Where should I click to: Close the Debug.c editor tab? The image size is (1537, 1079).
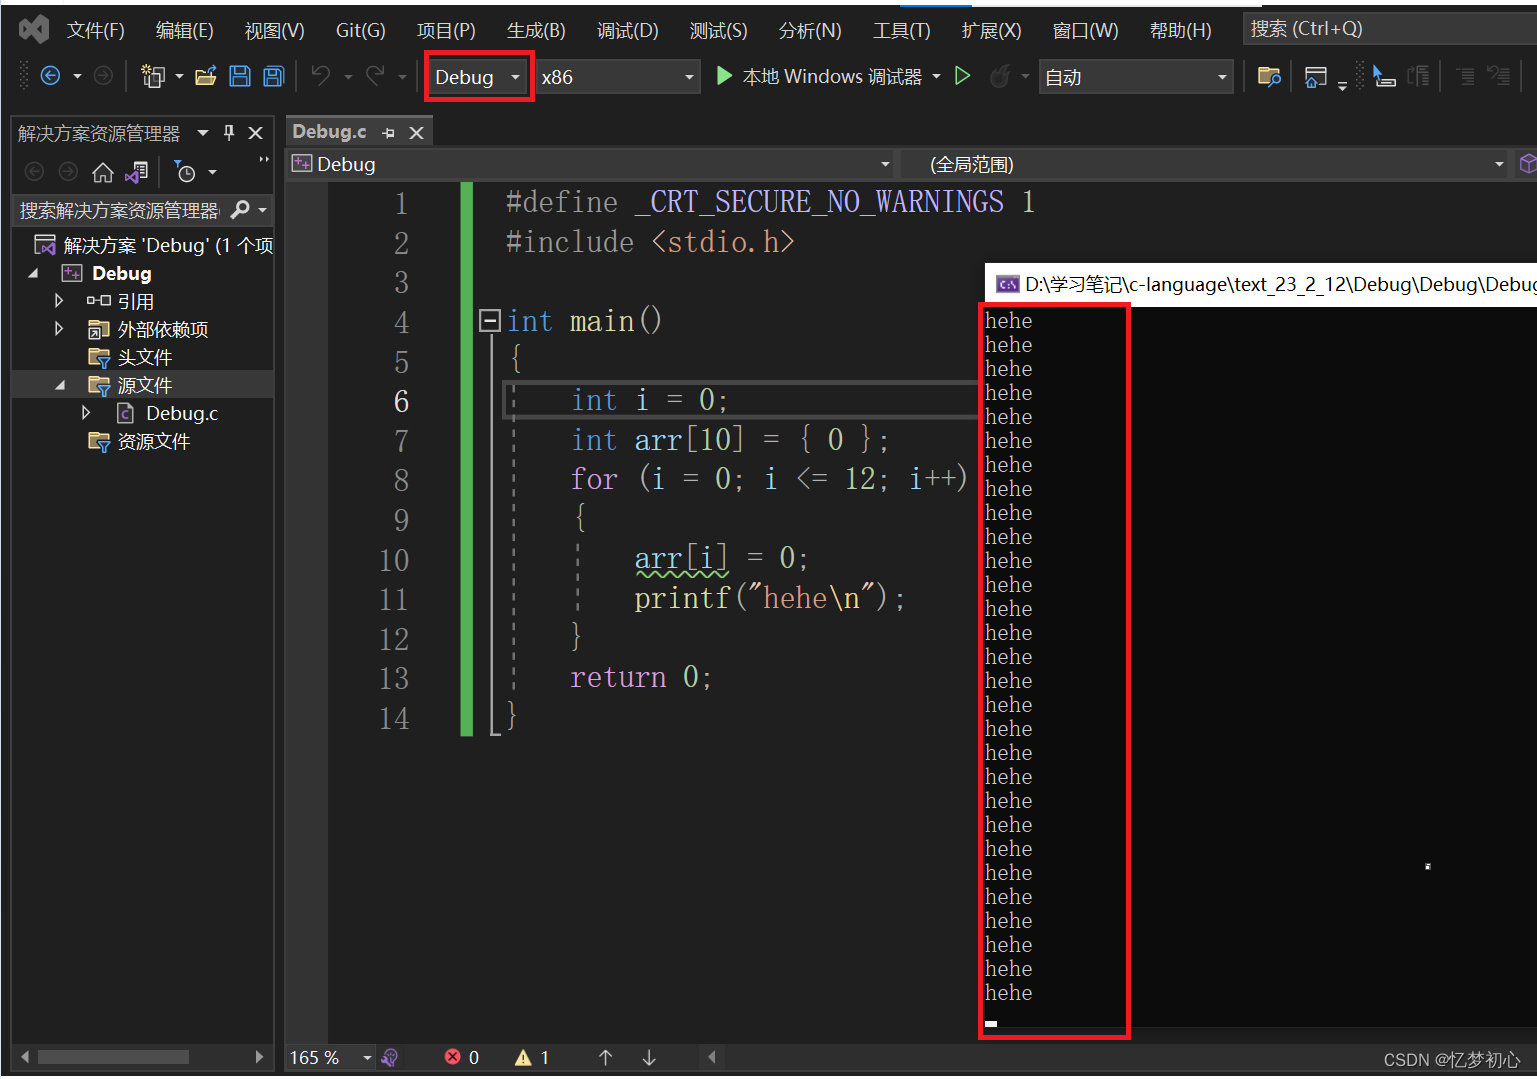coord(417,133)
